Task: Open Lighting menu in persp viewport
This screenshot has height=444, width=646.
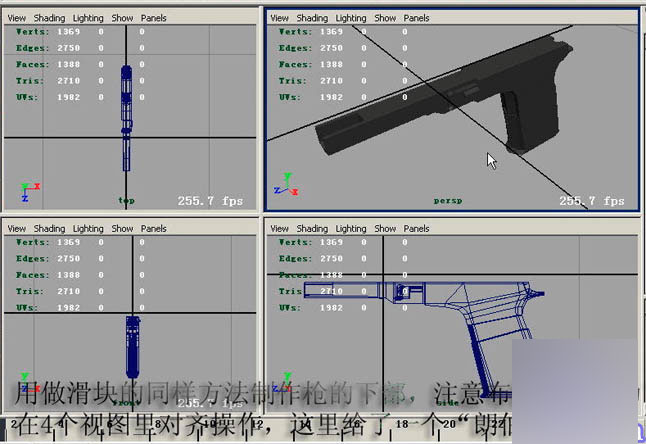Action: (351, 18)
